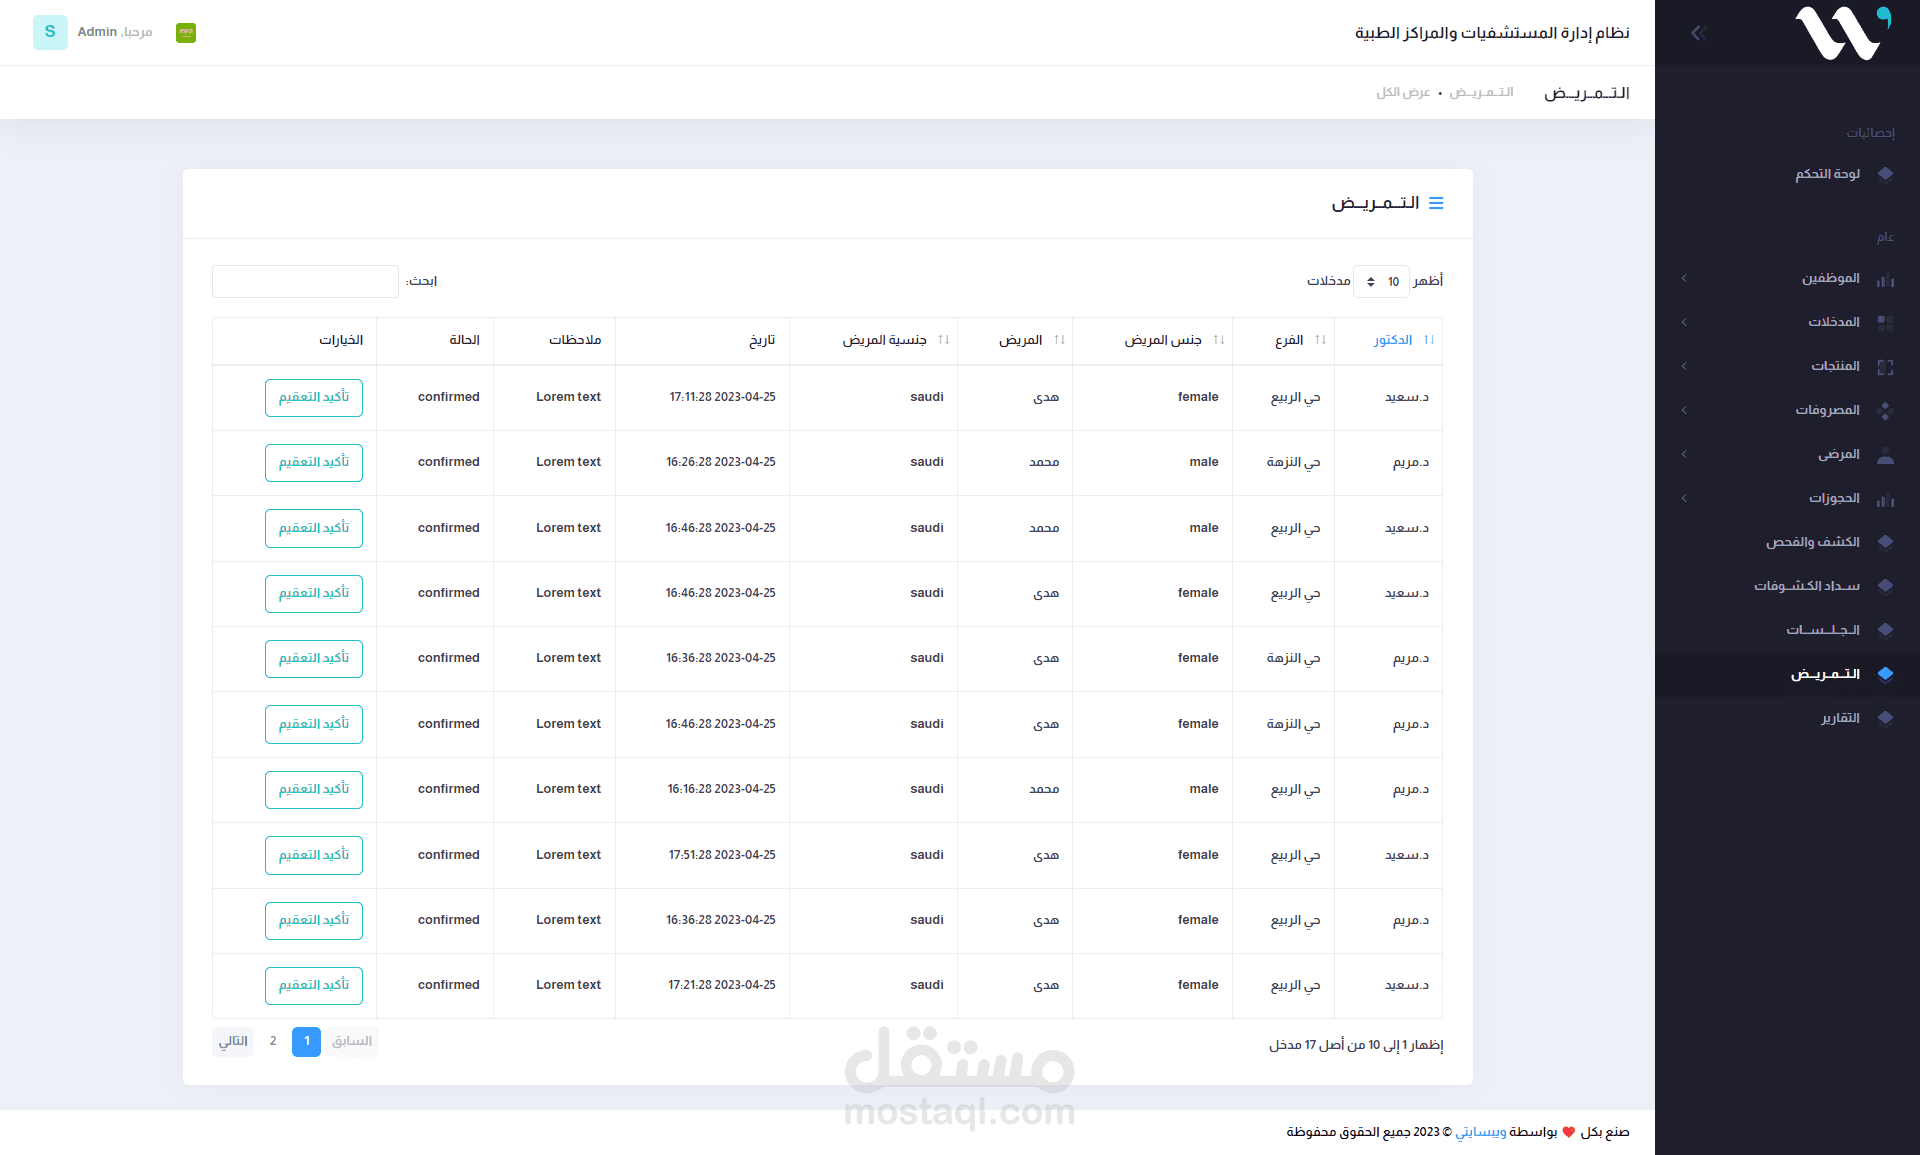Expand the الحجوزات sidebar submenu
The height and width of the screenshot is (1155, 1920).
[1833, 498]
